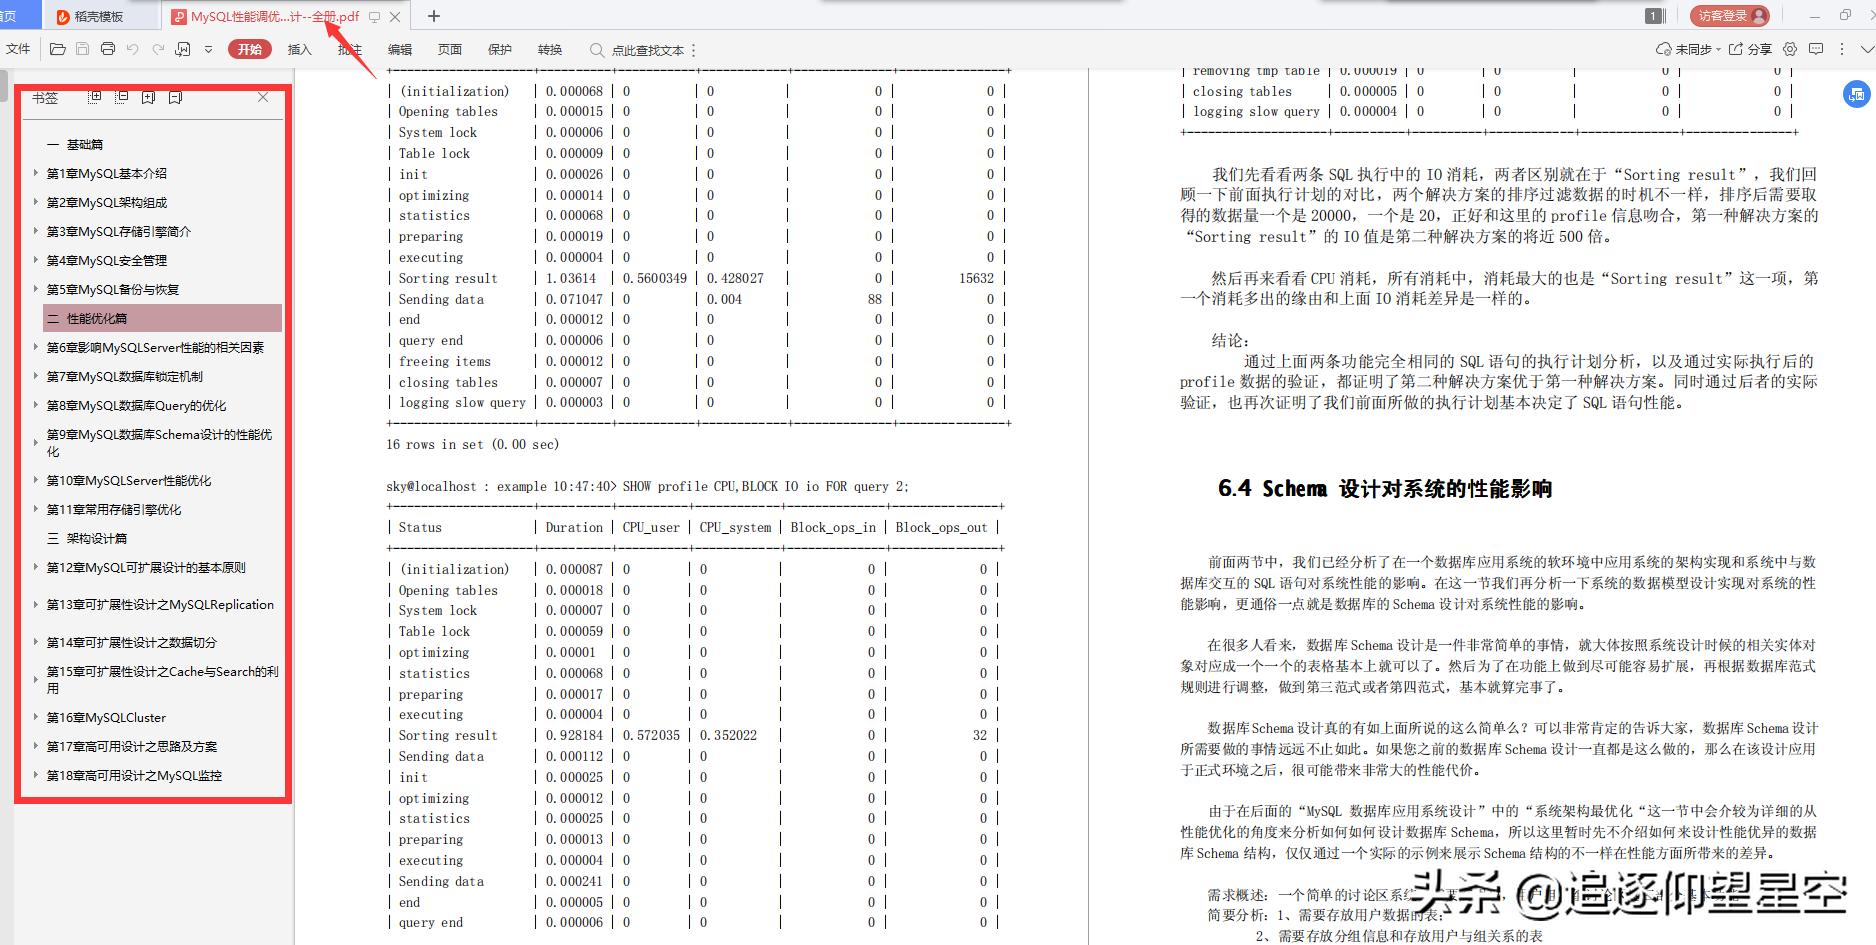1876x945 pixels.
Task: Click the collapse all bookmarks icon
Action: (x=122, y=97)
